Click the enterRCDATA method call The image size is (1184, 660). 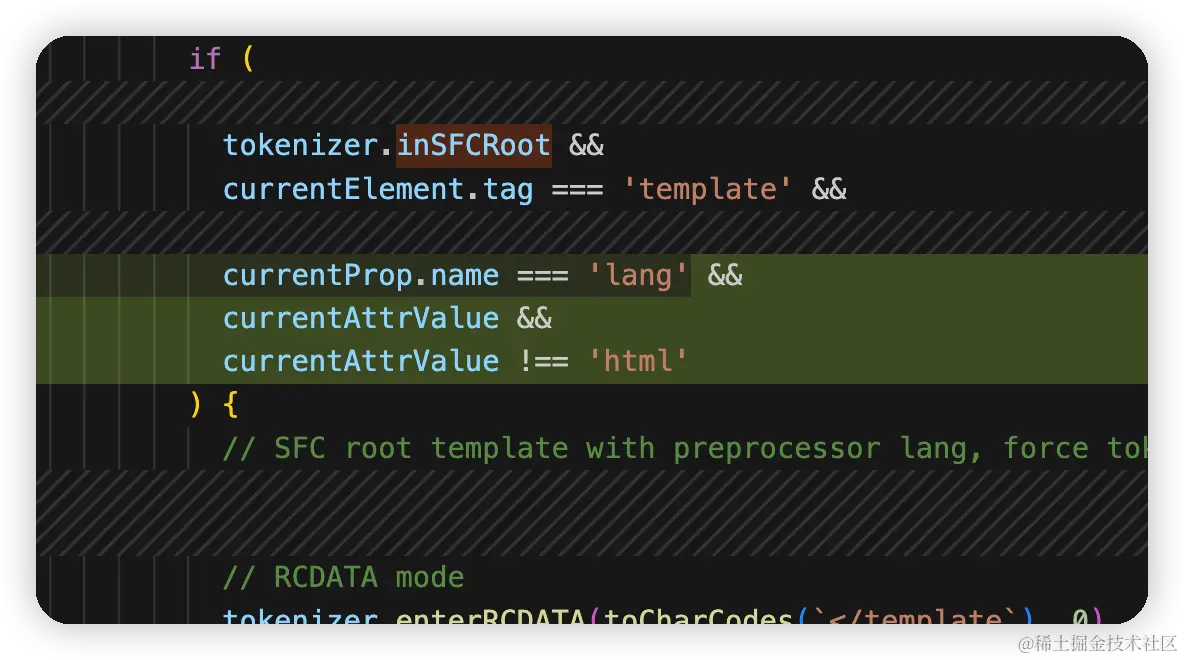(x=491, y=618)
